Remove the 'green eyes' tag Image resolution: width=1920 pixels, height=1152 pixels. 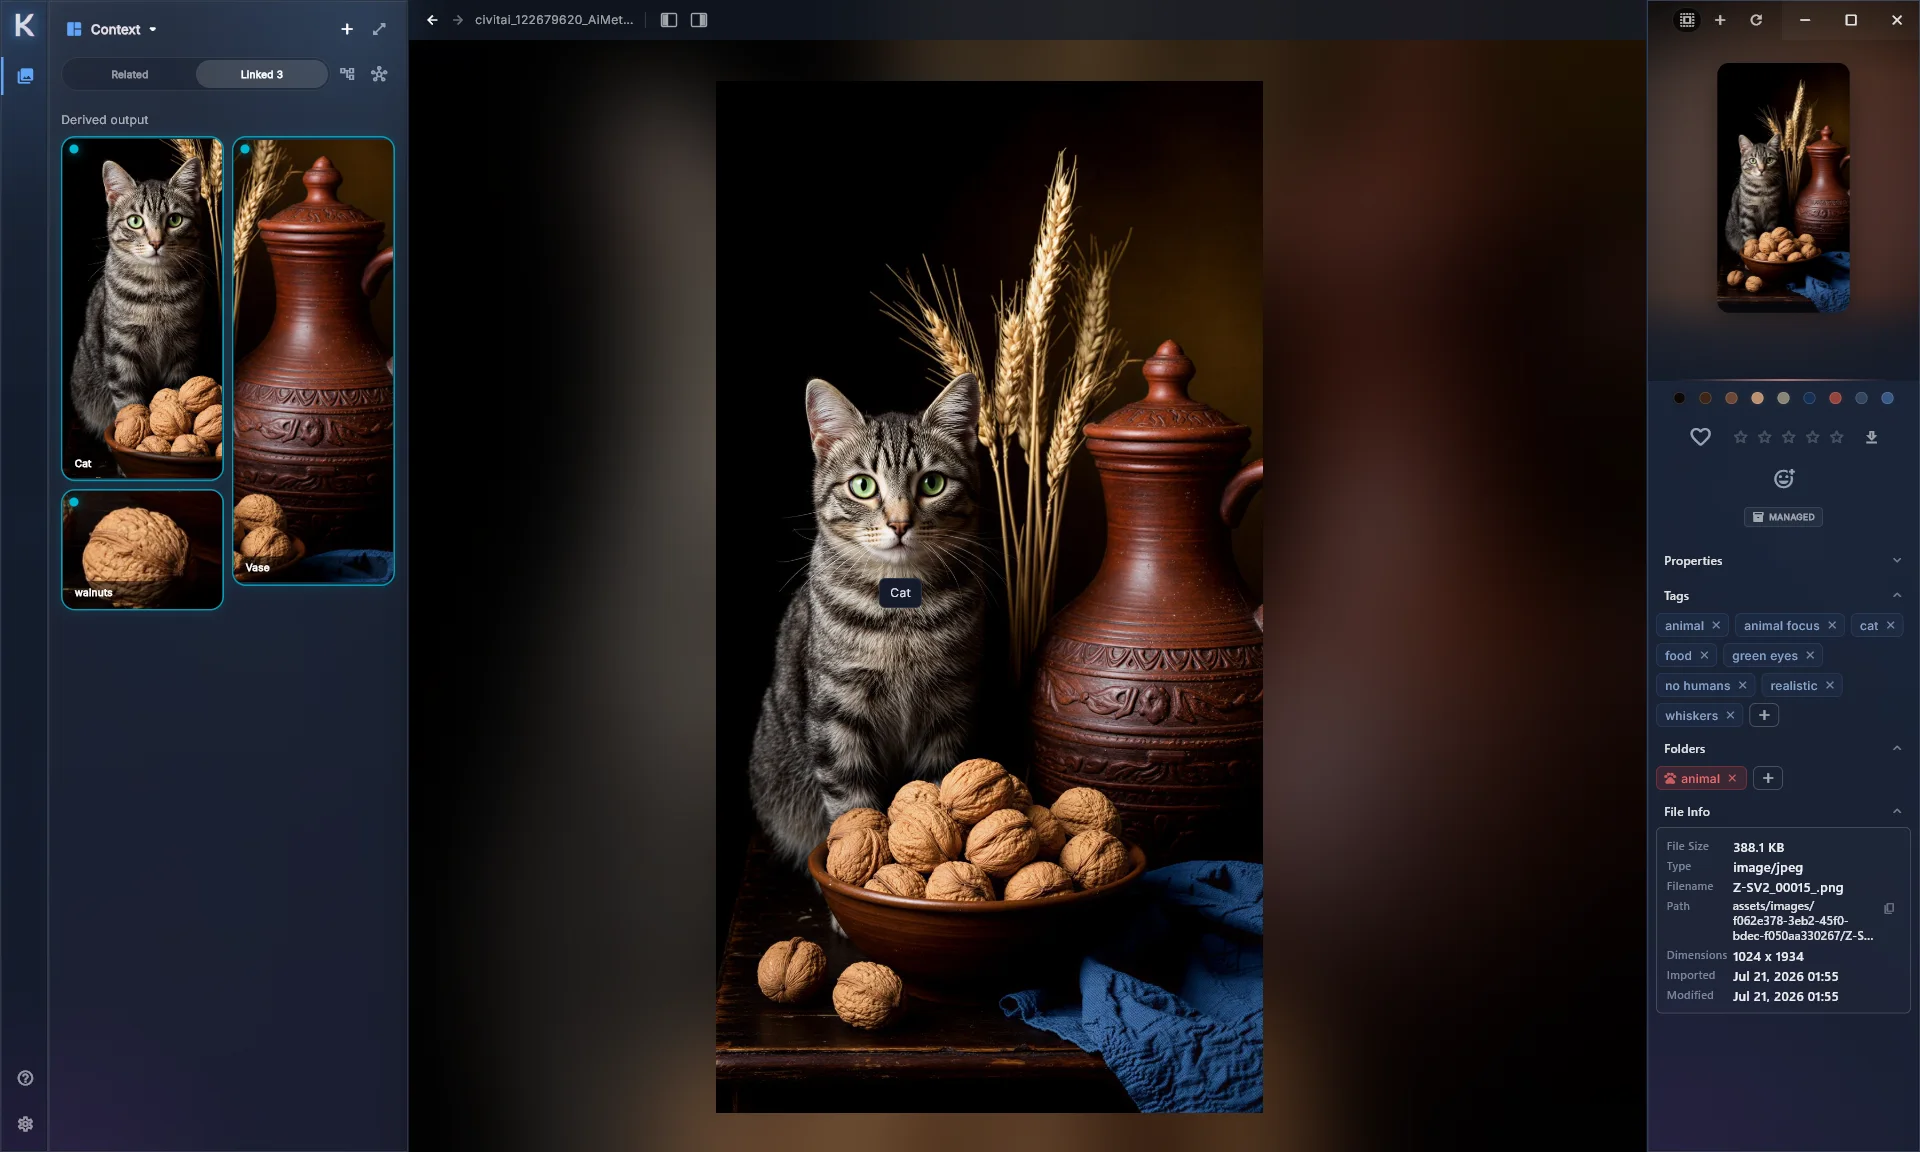1810,656
